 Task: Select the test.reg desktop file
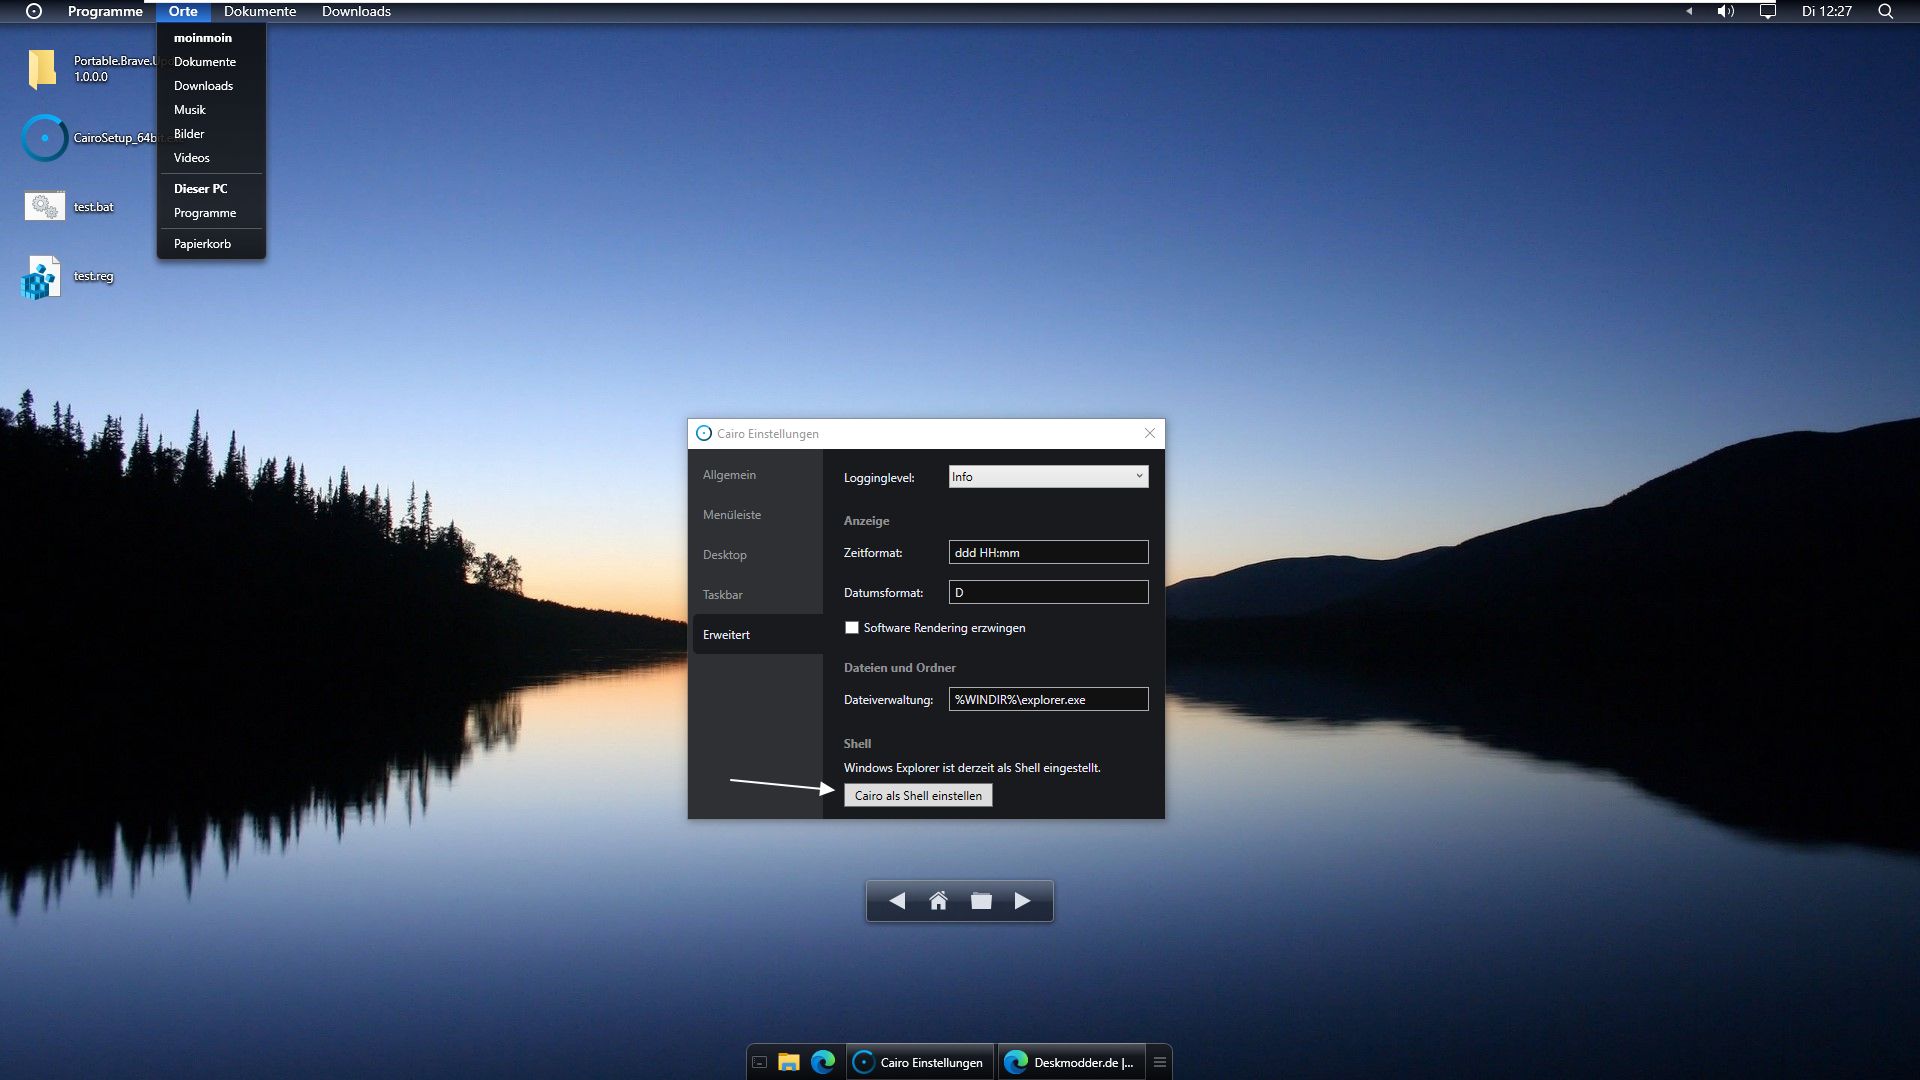(67, 277)
